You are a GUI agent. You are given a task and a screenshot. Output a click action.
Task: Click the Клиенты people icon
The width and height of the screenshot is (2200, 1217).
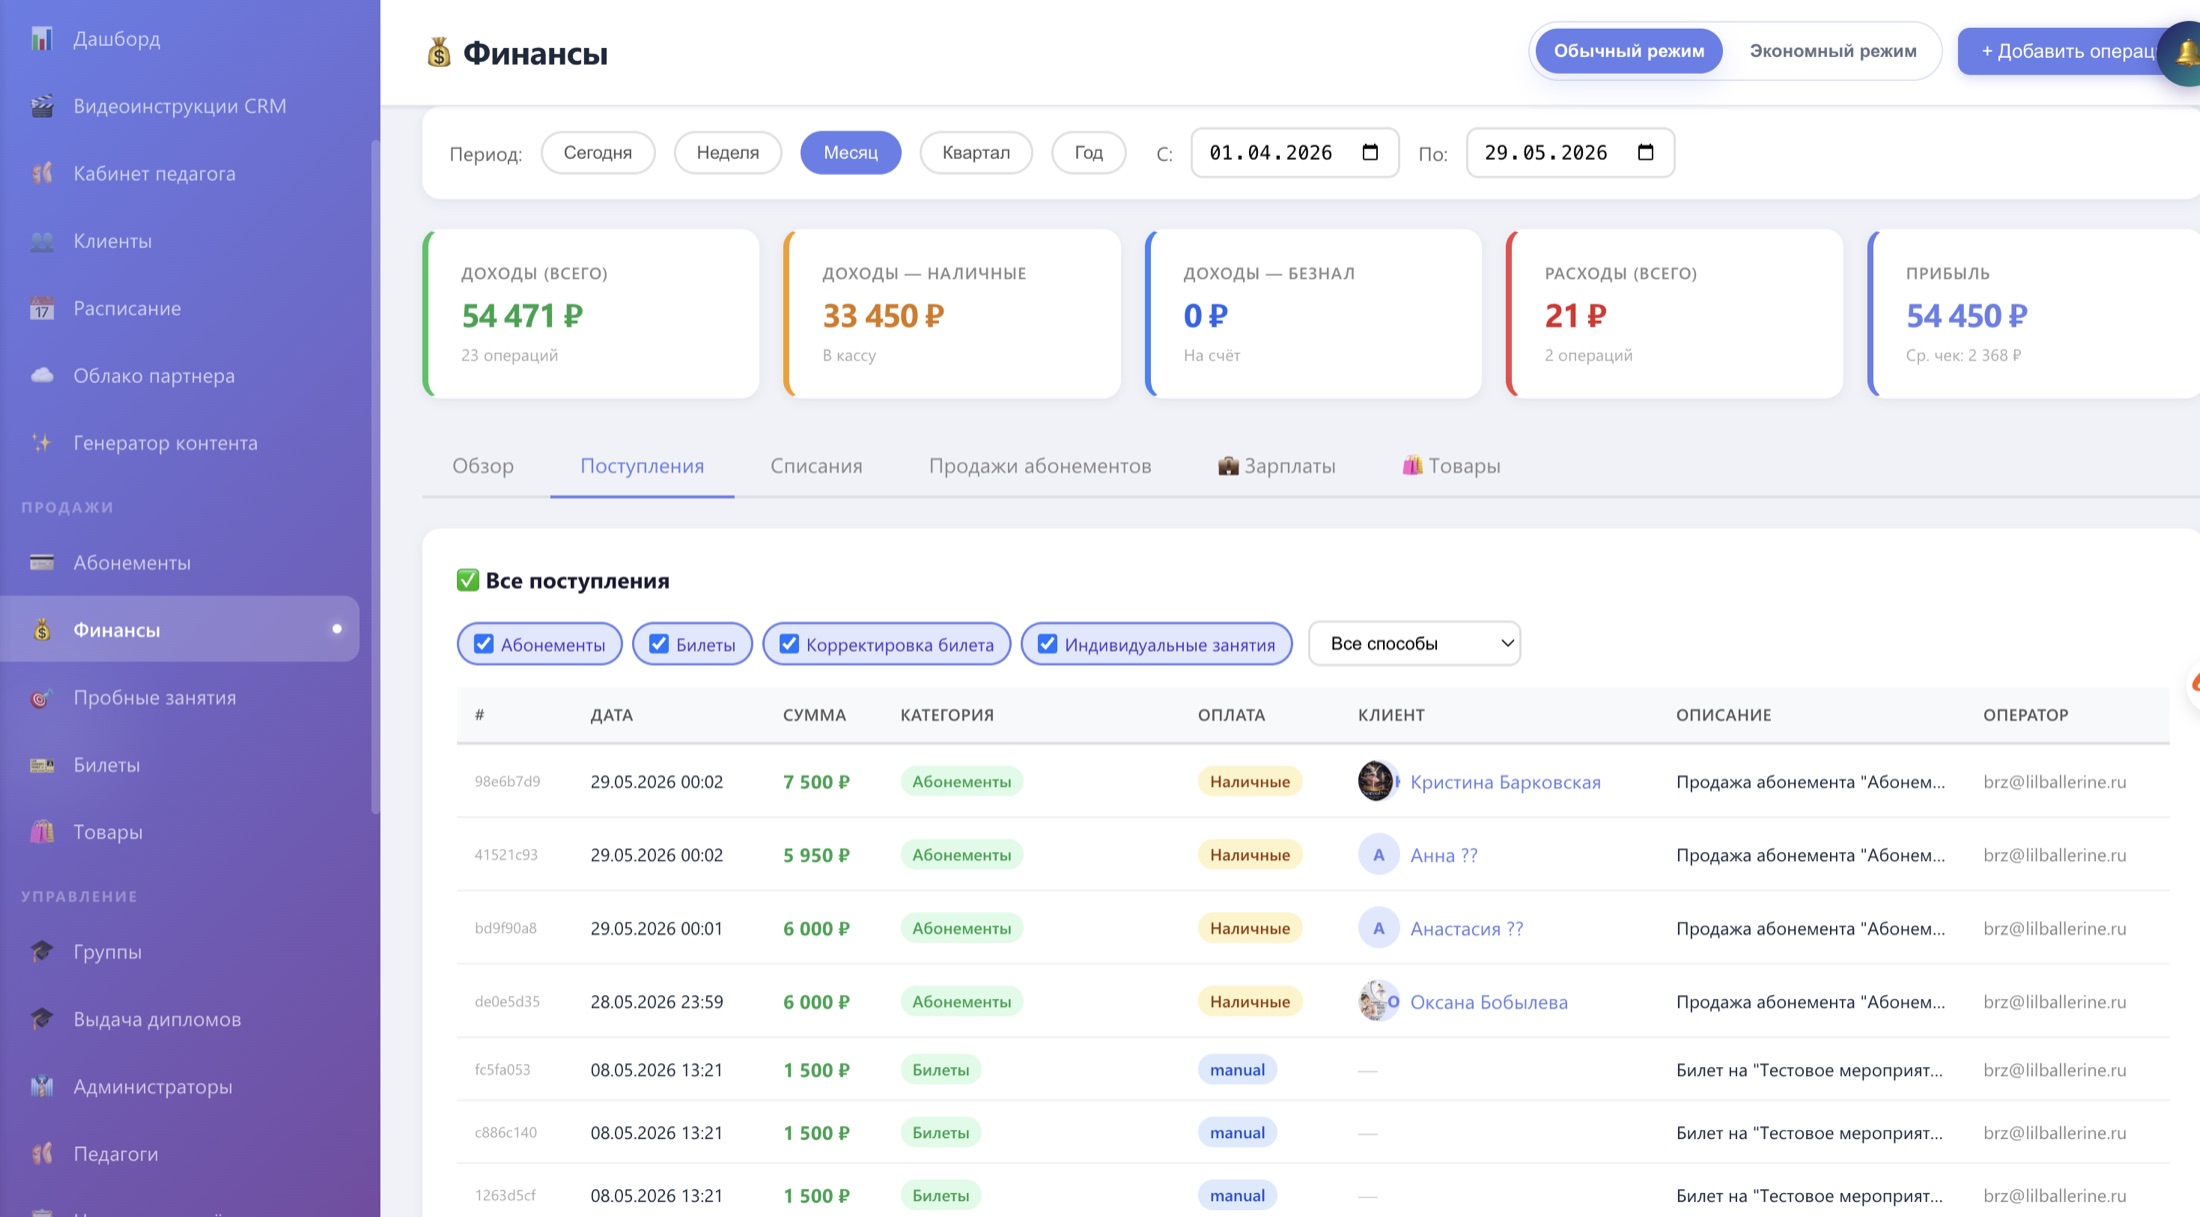click(41, 241)
